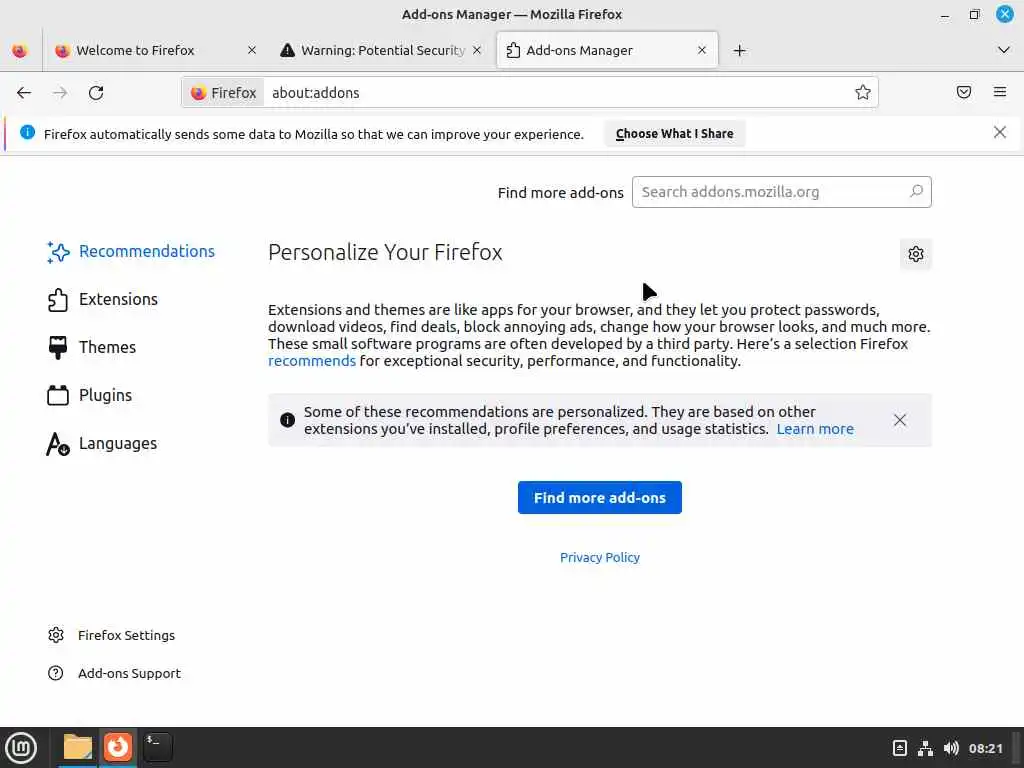Dismiss the data sharing notification bar

999,133
